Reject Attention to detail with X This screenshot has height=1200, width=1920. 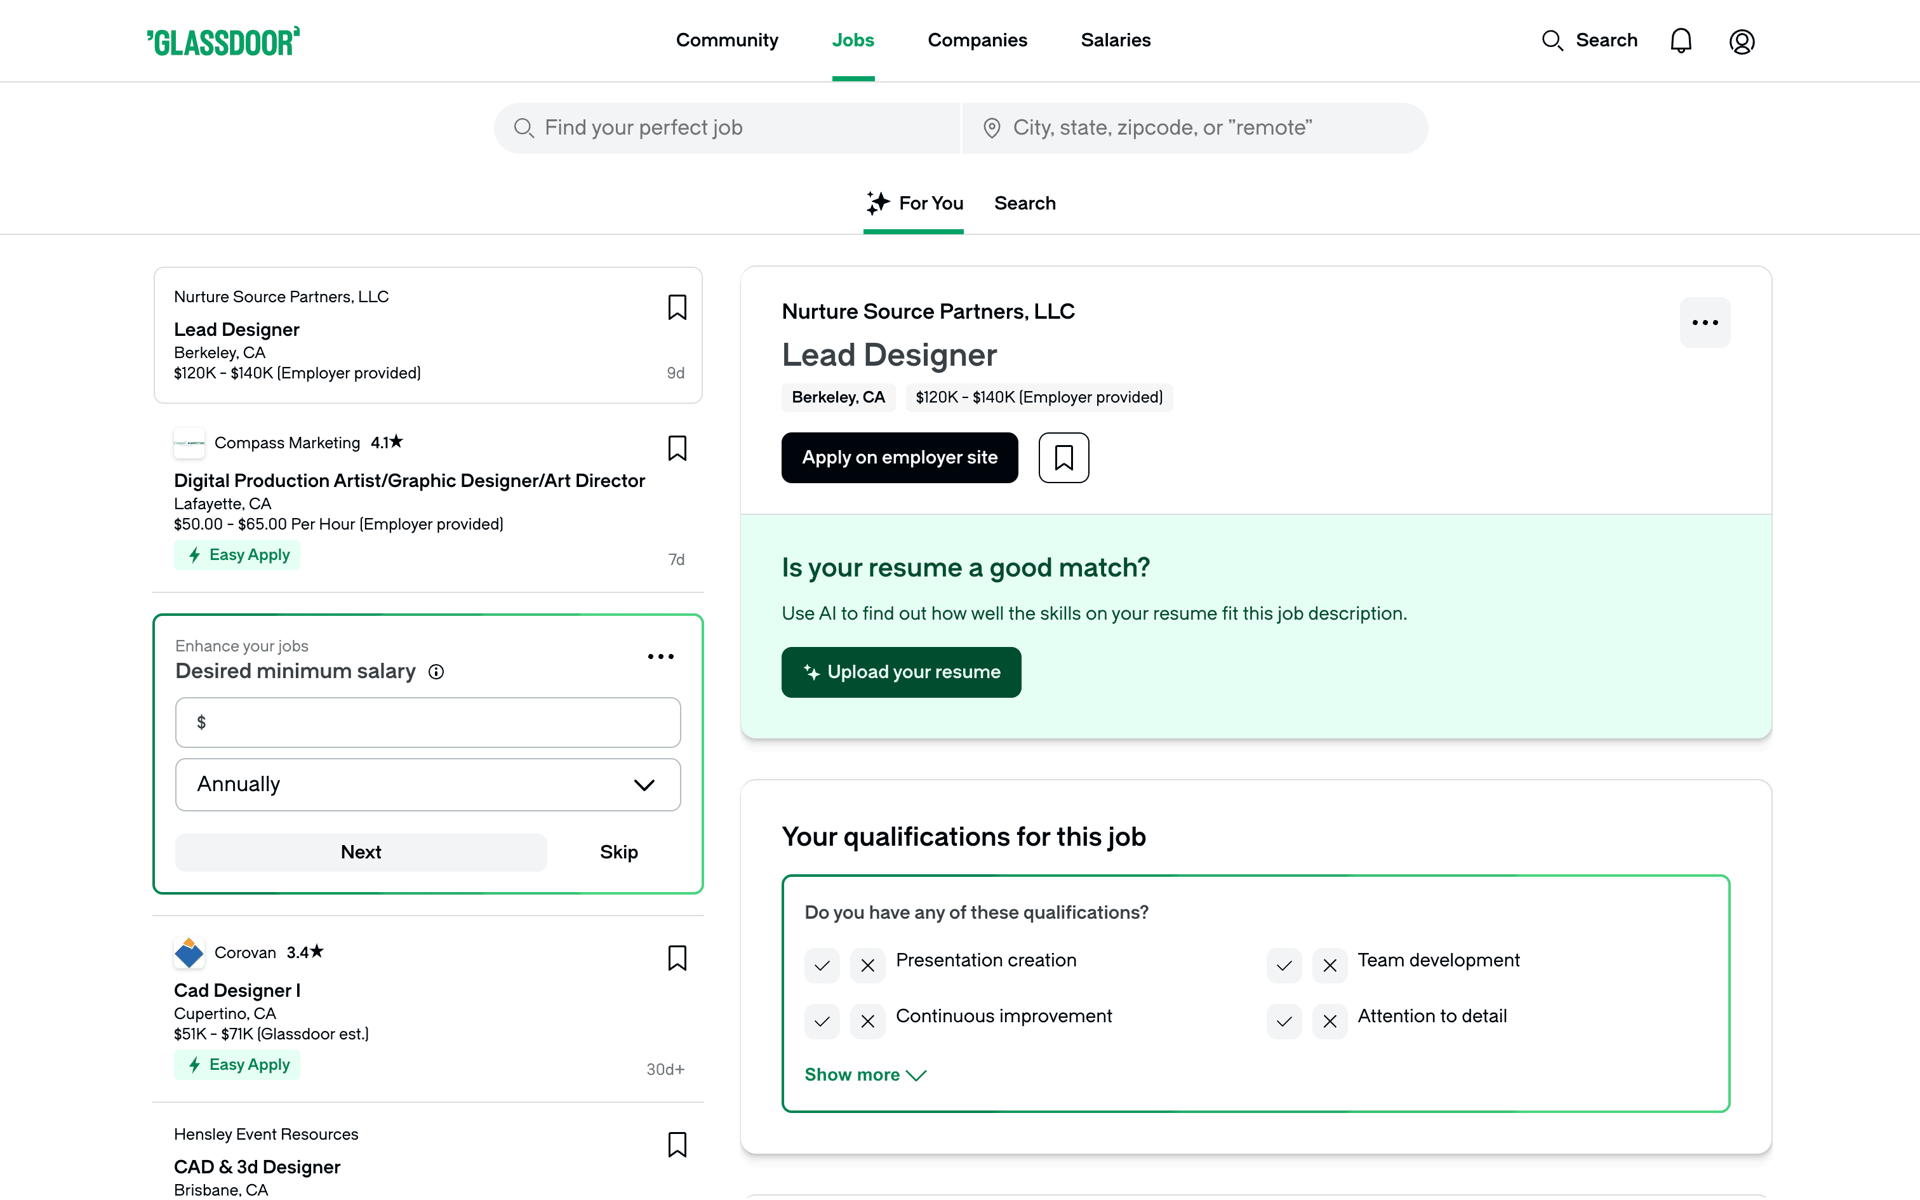tap(1330, 1021)
